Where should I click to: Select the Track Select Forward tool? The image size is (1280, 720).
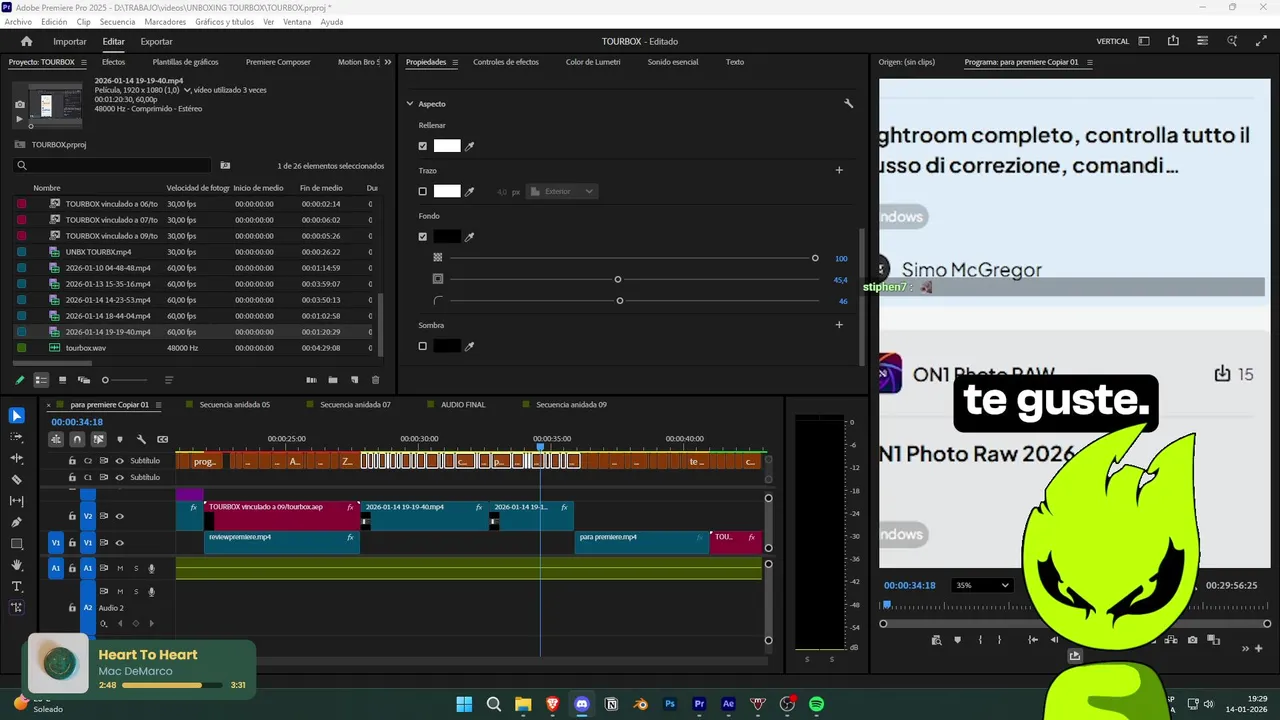click(x=16, y=437)
